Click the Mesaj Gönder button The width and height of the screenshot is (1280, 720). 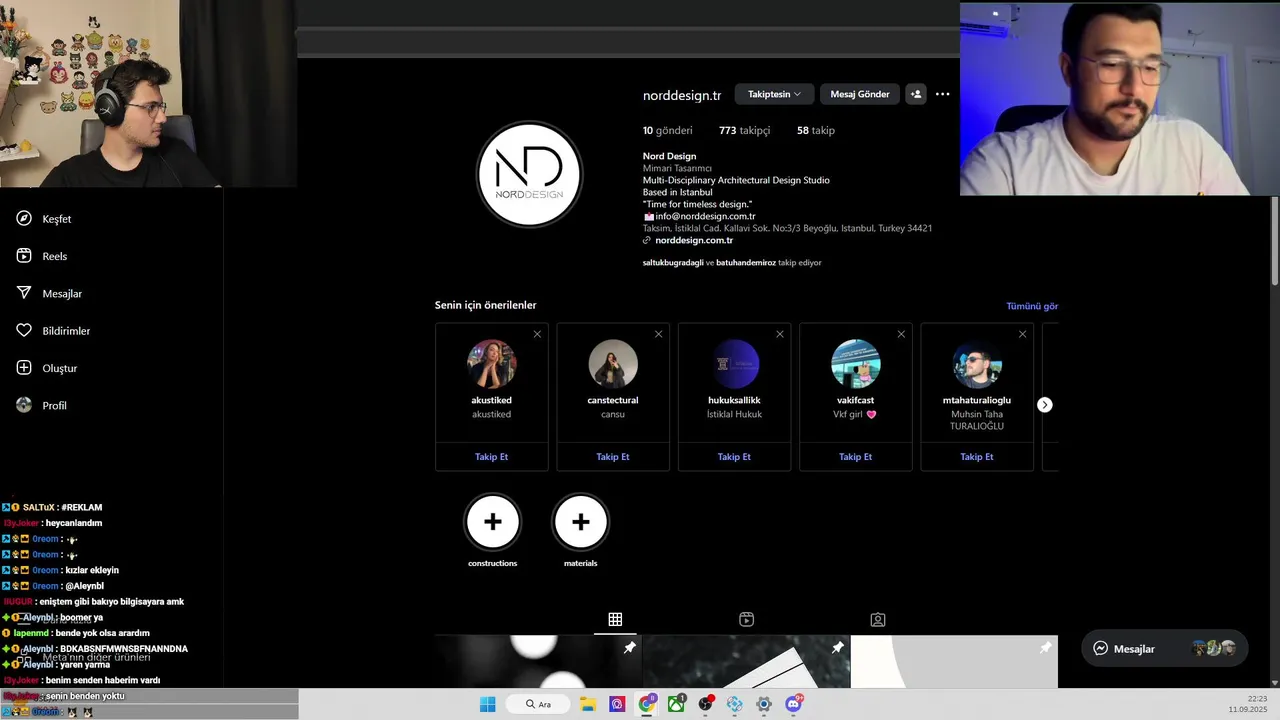(859, 94)
